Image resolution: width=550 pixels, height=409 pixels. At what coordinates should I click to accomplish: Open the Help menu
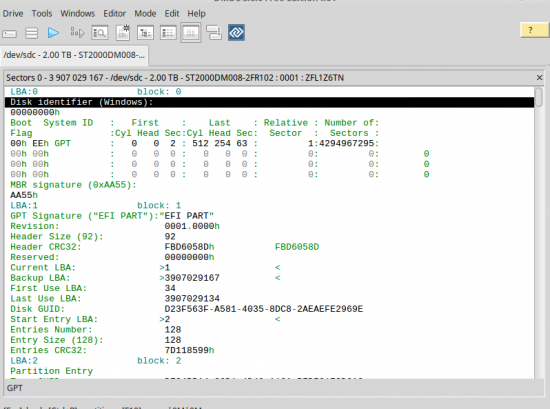click(x=196, y=14)
